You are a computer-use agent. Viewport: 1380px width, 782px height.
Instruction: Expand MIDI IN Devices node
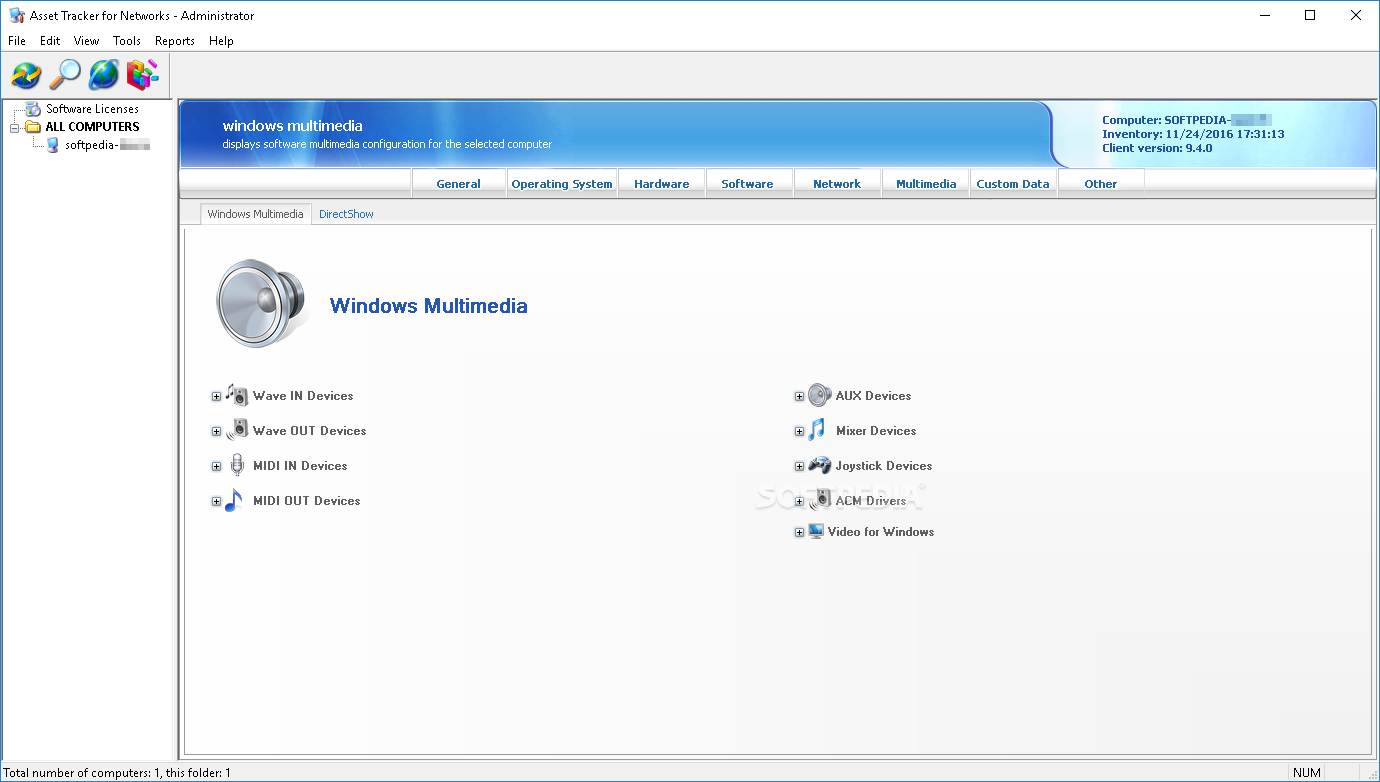point(216,467)
